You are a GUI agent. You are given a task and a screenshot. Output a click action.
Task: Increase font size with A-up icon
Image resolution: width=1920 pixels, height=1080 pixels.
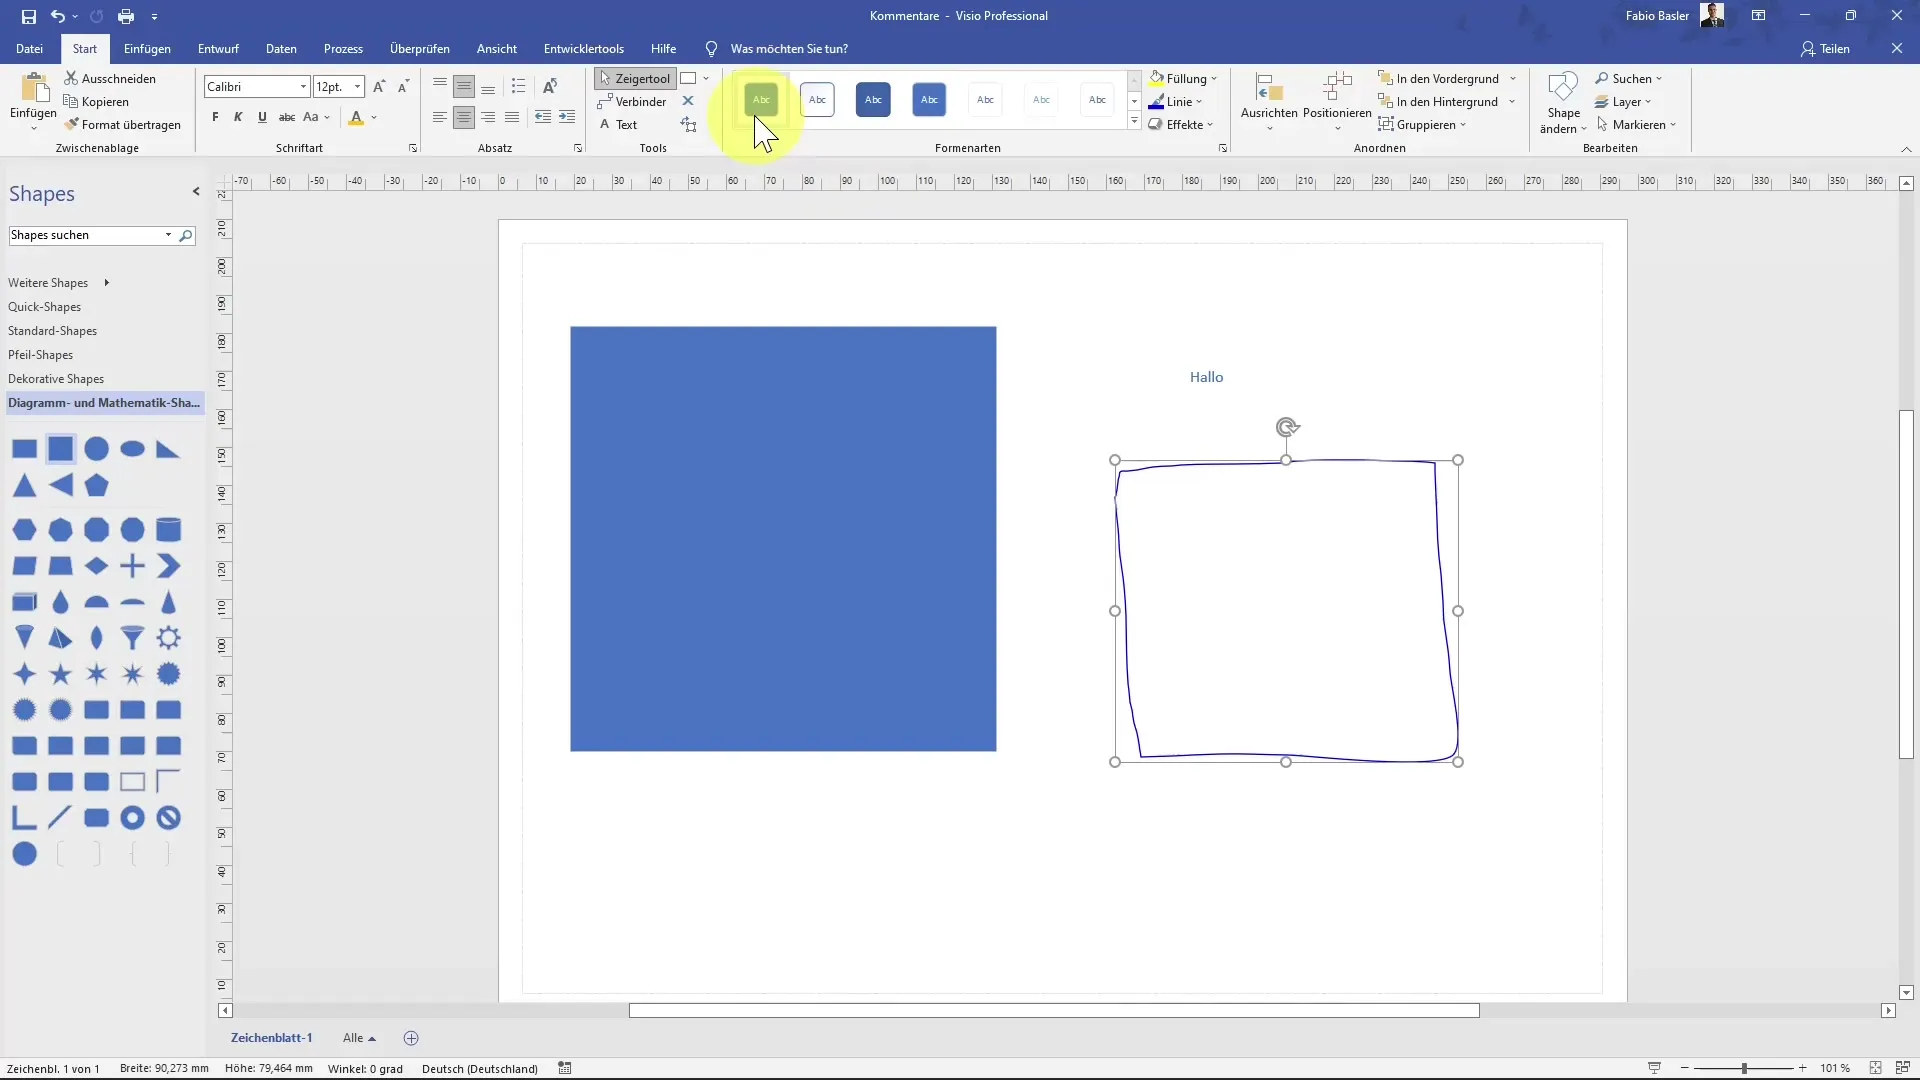(x=379, y=87)
